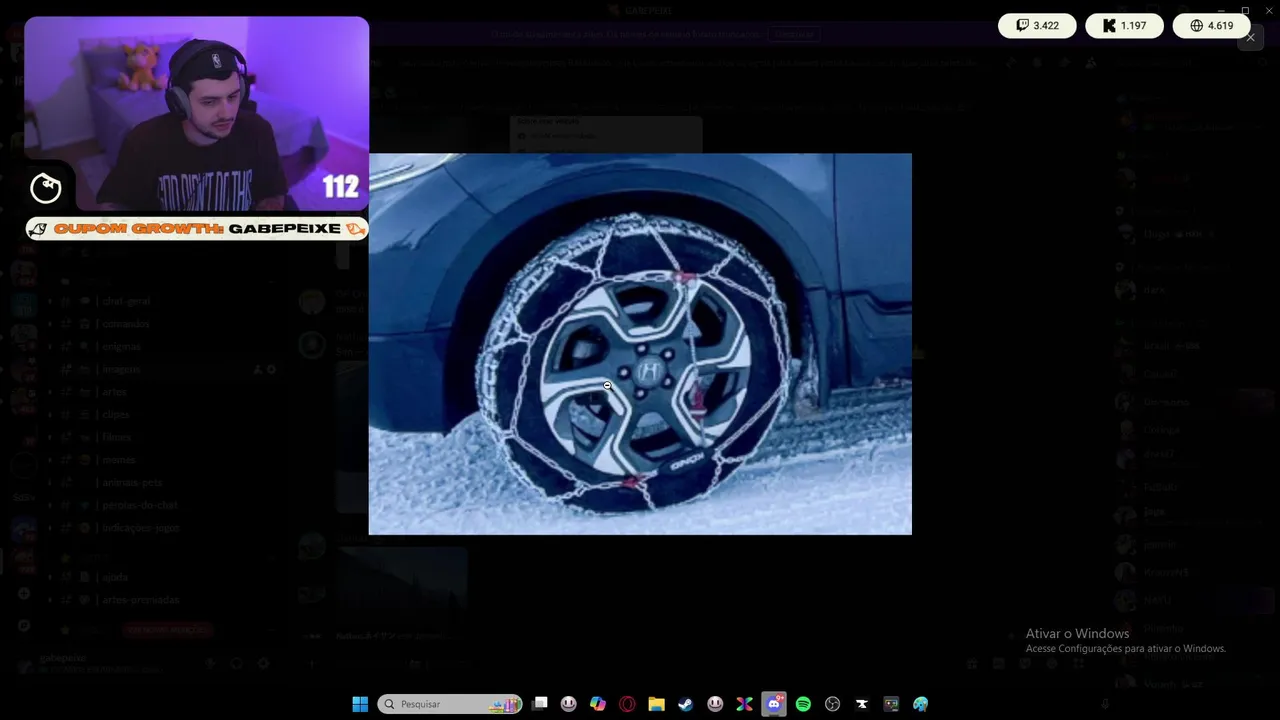Click the gabepeixe user panel name
The height and width of the screenshot is (720, 1280).
(62, 658)
